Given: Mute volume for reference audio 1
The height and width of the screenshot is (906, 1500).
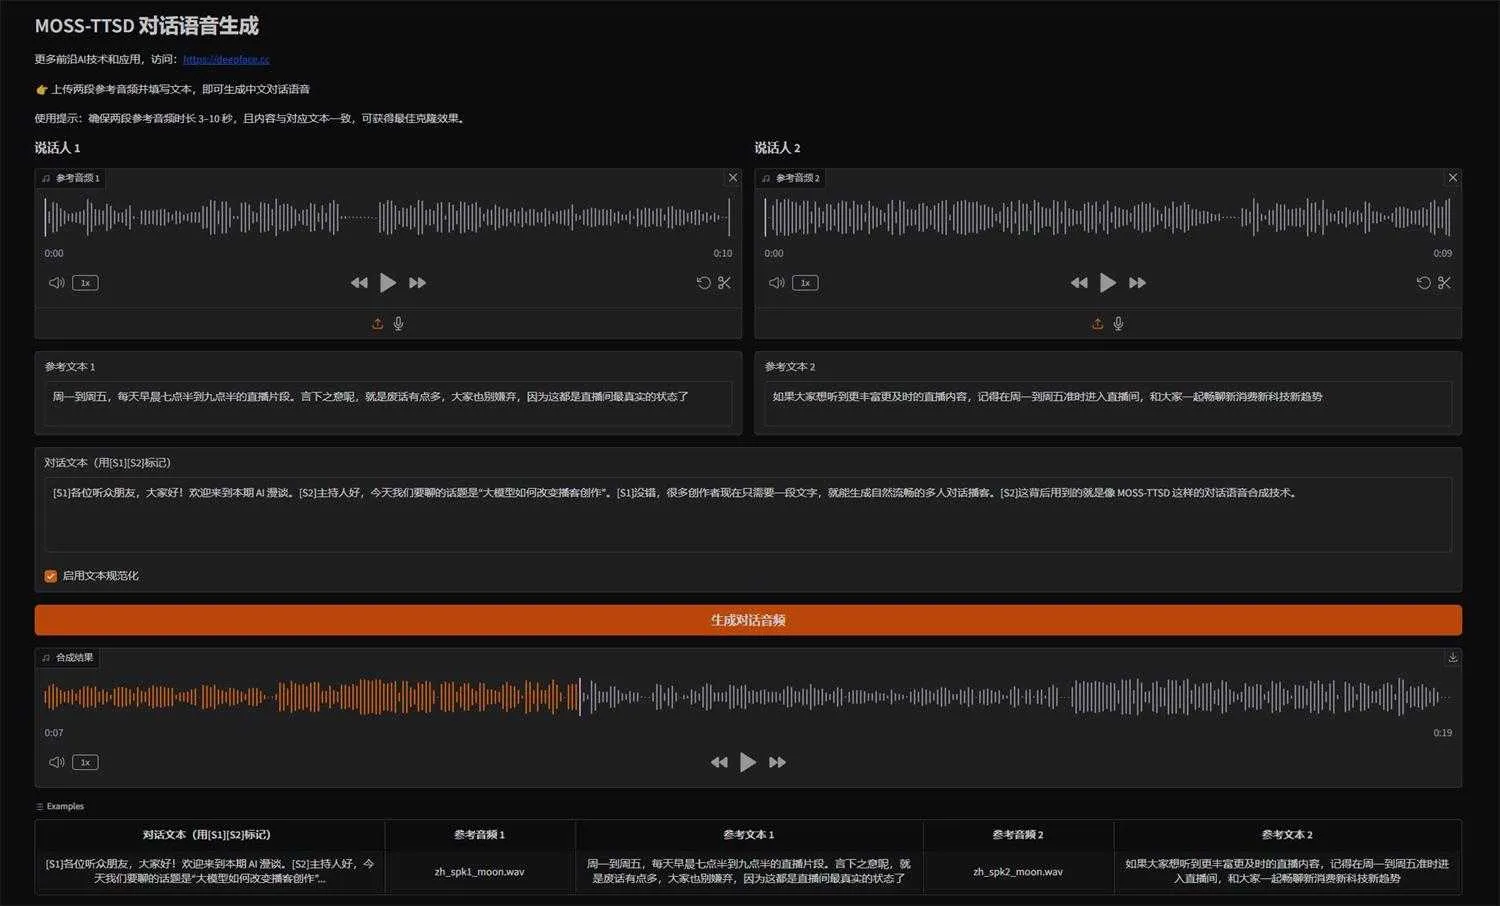Looking at the screenshot, I should pos(57,283).
